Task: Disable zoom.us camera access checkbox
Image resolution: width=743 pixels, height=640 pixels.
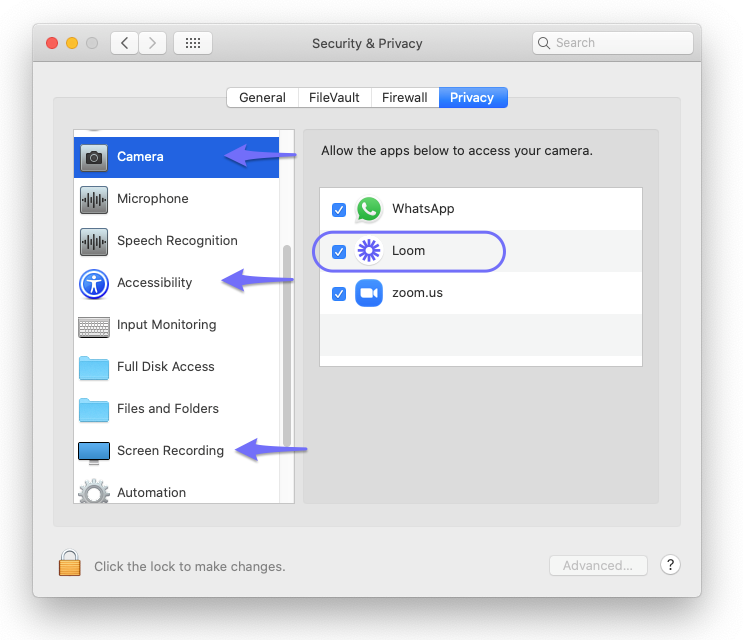Action: (x=339, y=294)
